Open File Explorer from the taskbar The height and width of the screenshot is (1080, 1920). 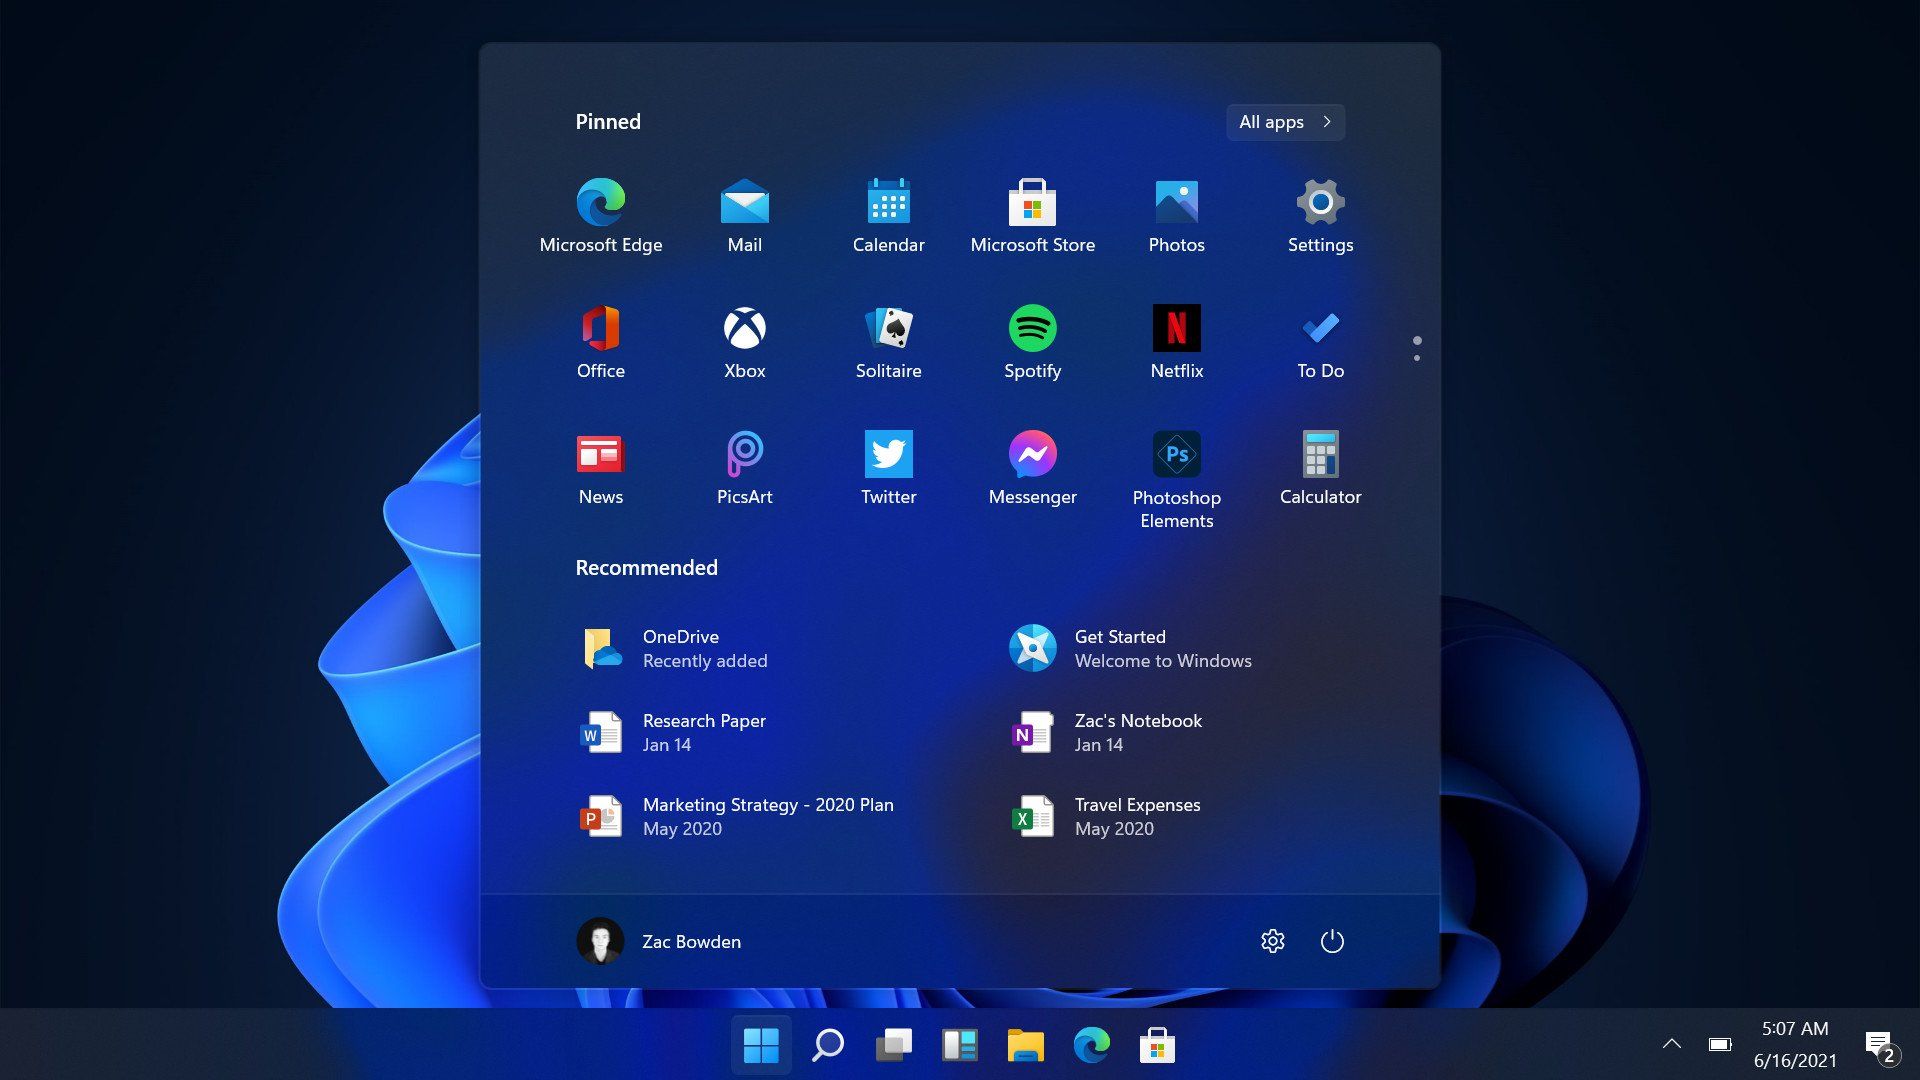[x=1024, y=1044]
